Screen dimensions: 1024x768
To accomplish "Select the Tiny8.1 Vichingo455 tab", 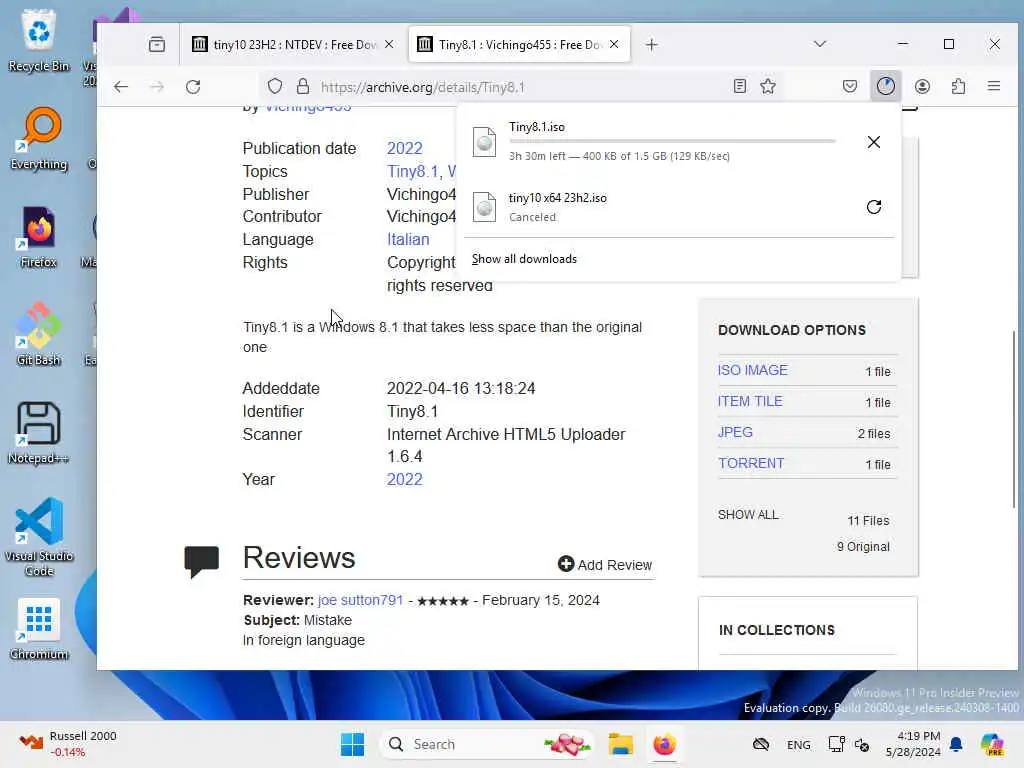I will [x=519, y=44].
